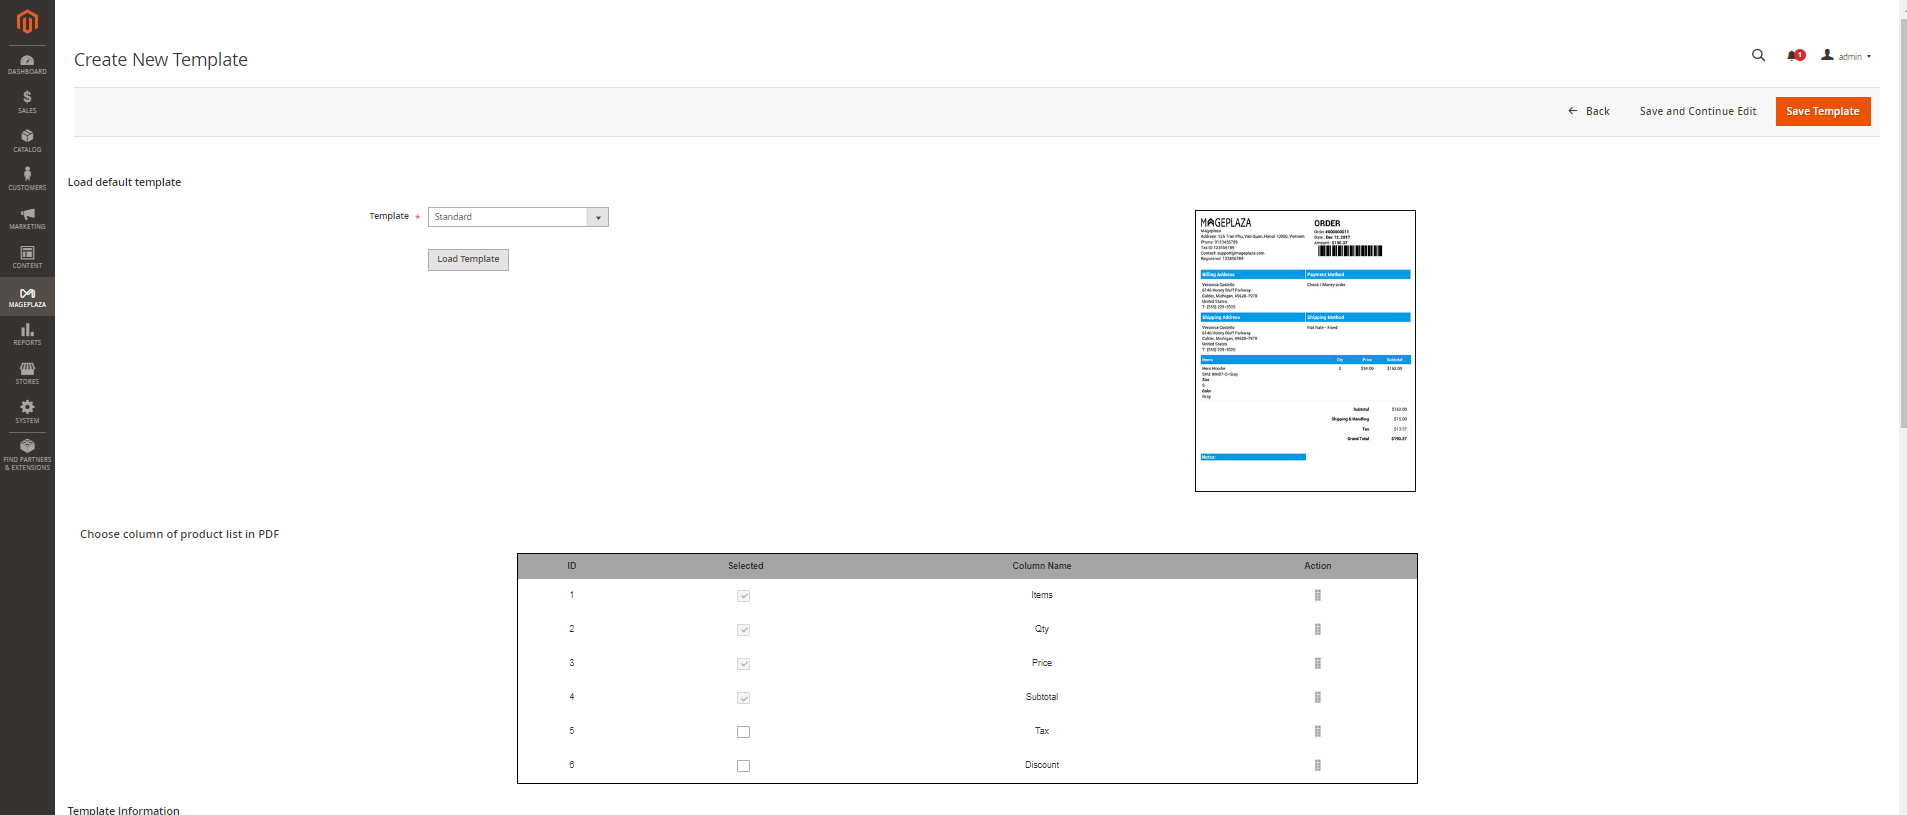
Task: Open the Sales menu icon
Action: tap(27, 102)
